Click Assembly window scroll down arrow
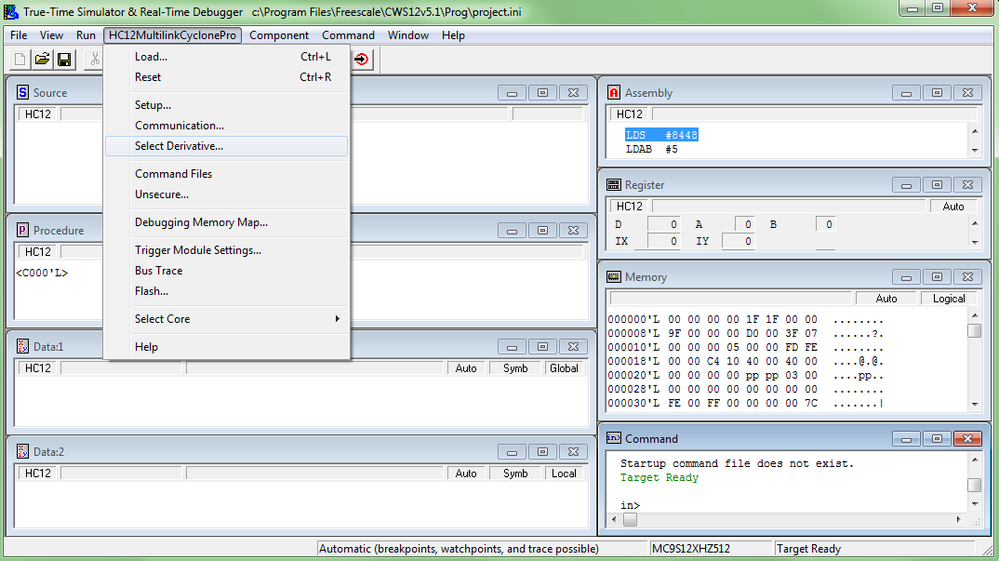999x561 pixels. [x=975, y=151]
